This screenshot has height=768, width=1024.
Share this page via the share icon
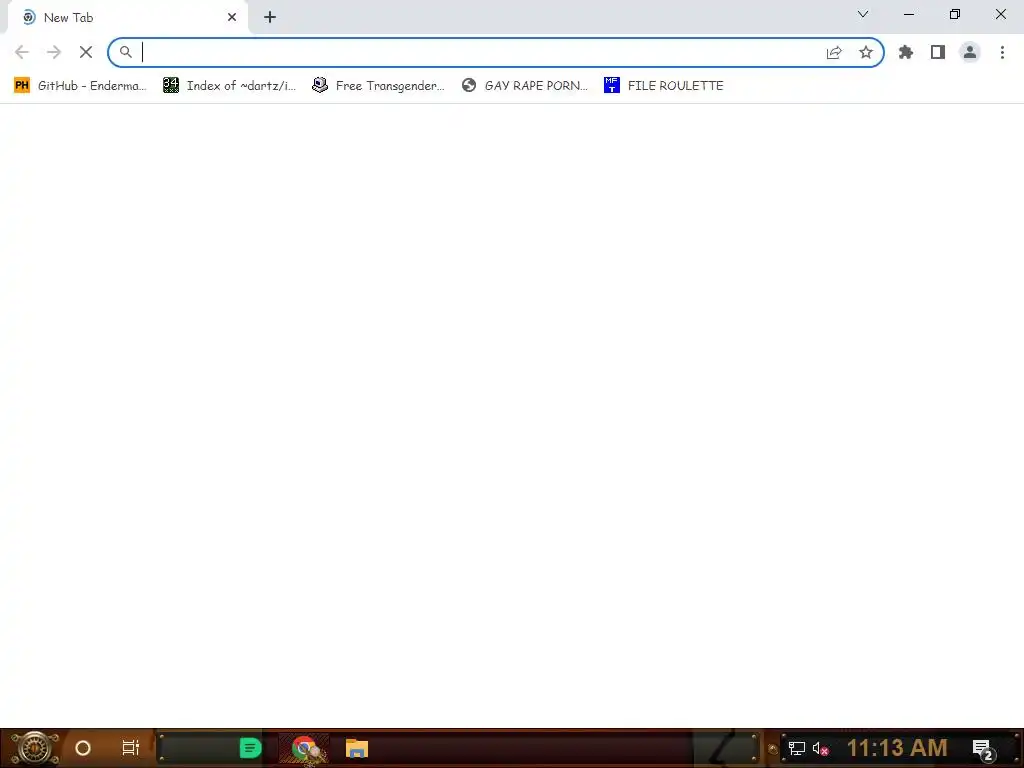834,52
